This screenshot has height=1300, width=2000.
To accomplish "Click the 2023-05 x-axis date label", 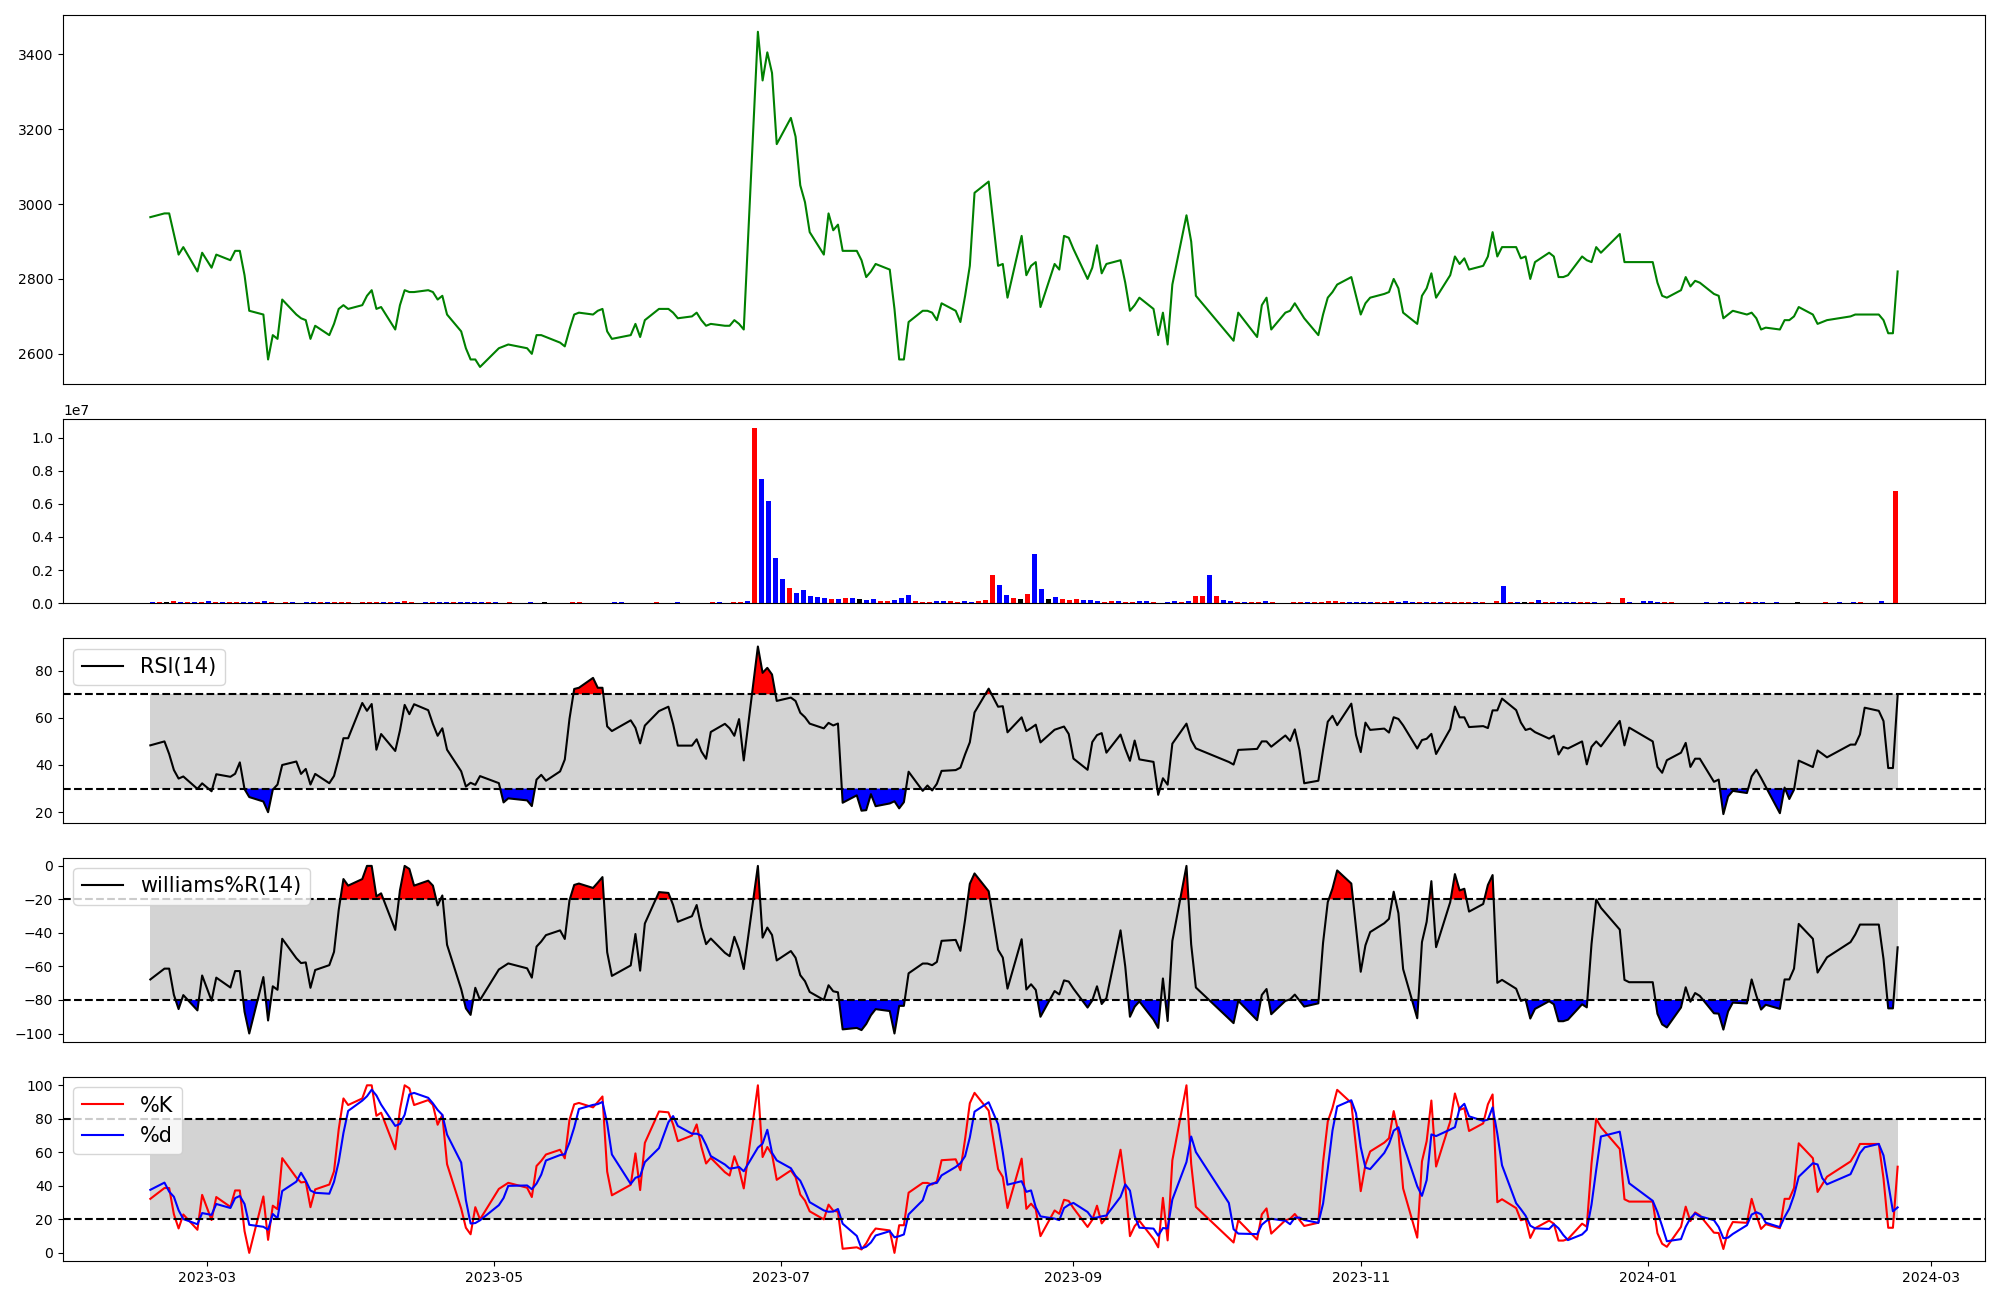I will [x=494, y=1277].
